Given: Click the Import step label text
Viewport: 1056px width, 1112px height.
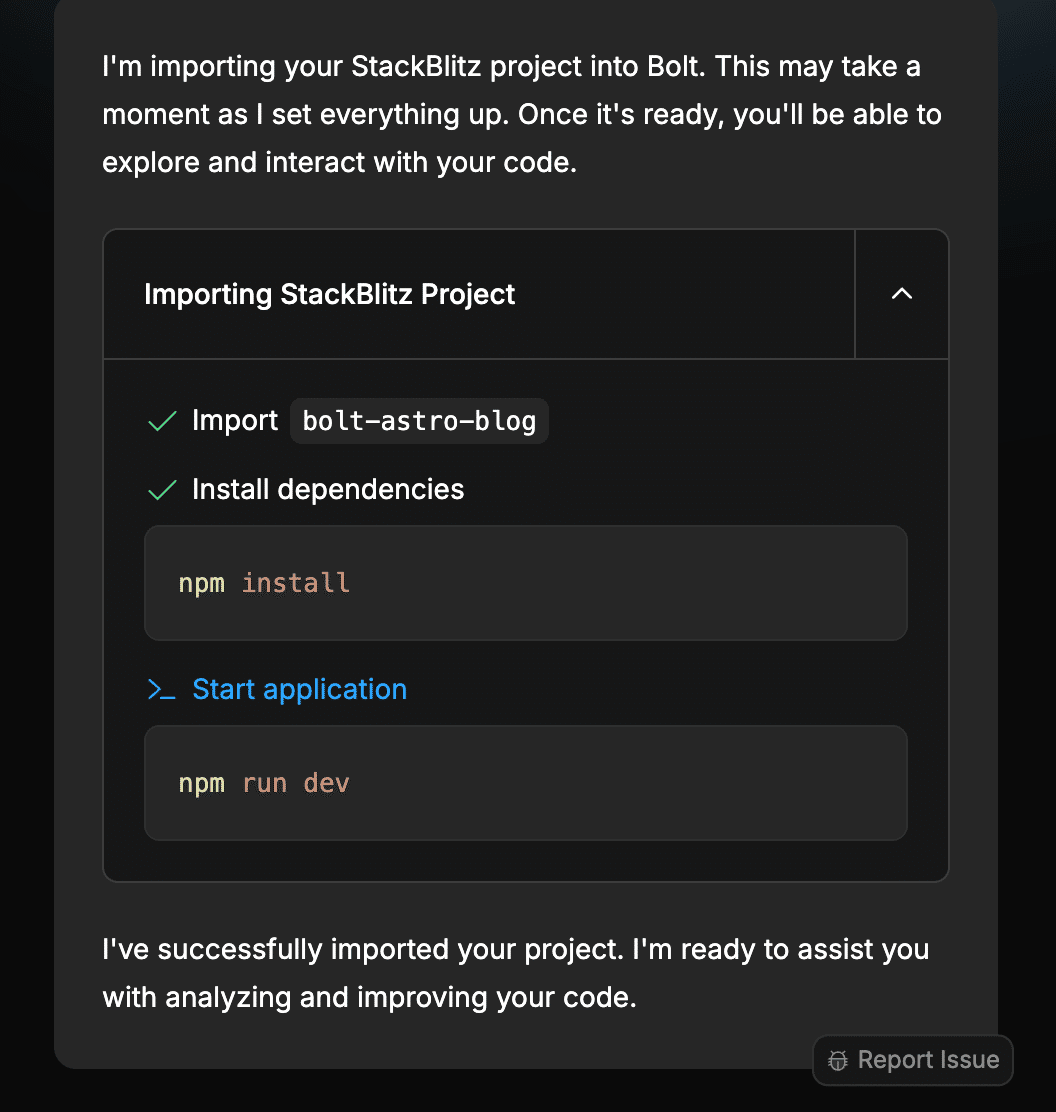Looking at the screenshot, I should point(235,421).
